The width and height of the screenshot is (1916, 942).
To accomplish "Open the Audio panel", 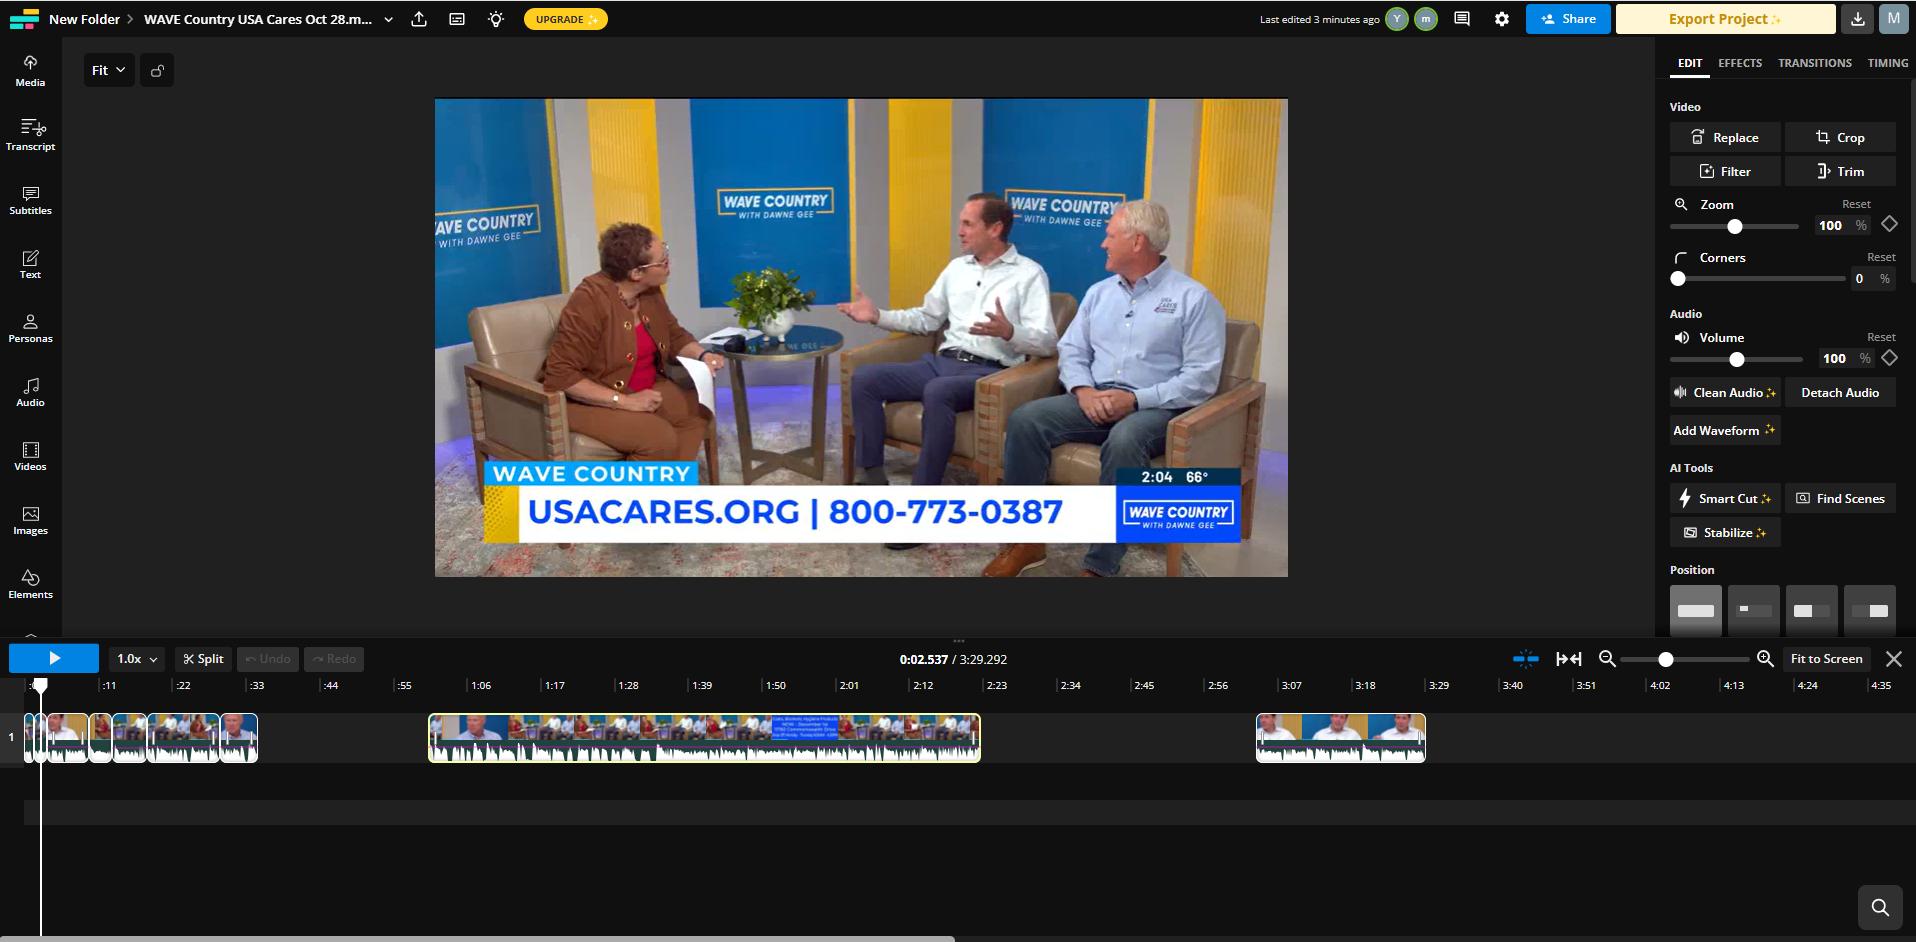I will [30, 392].
